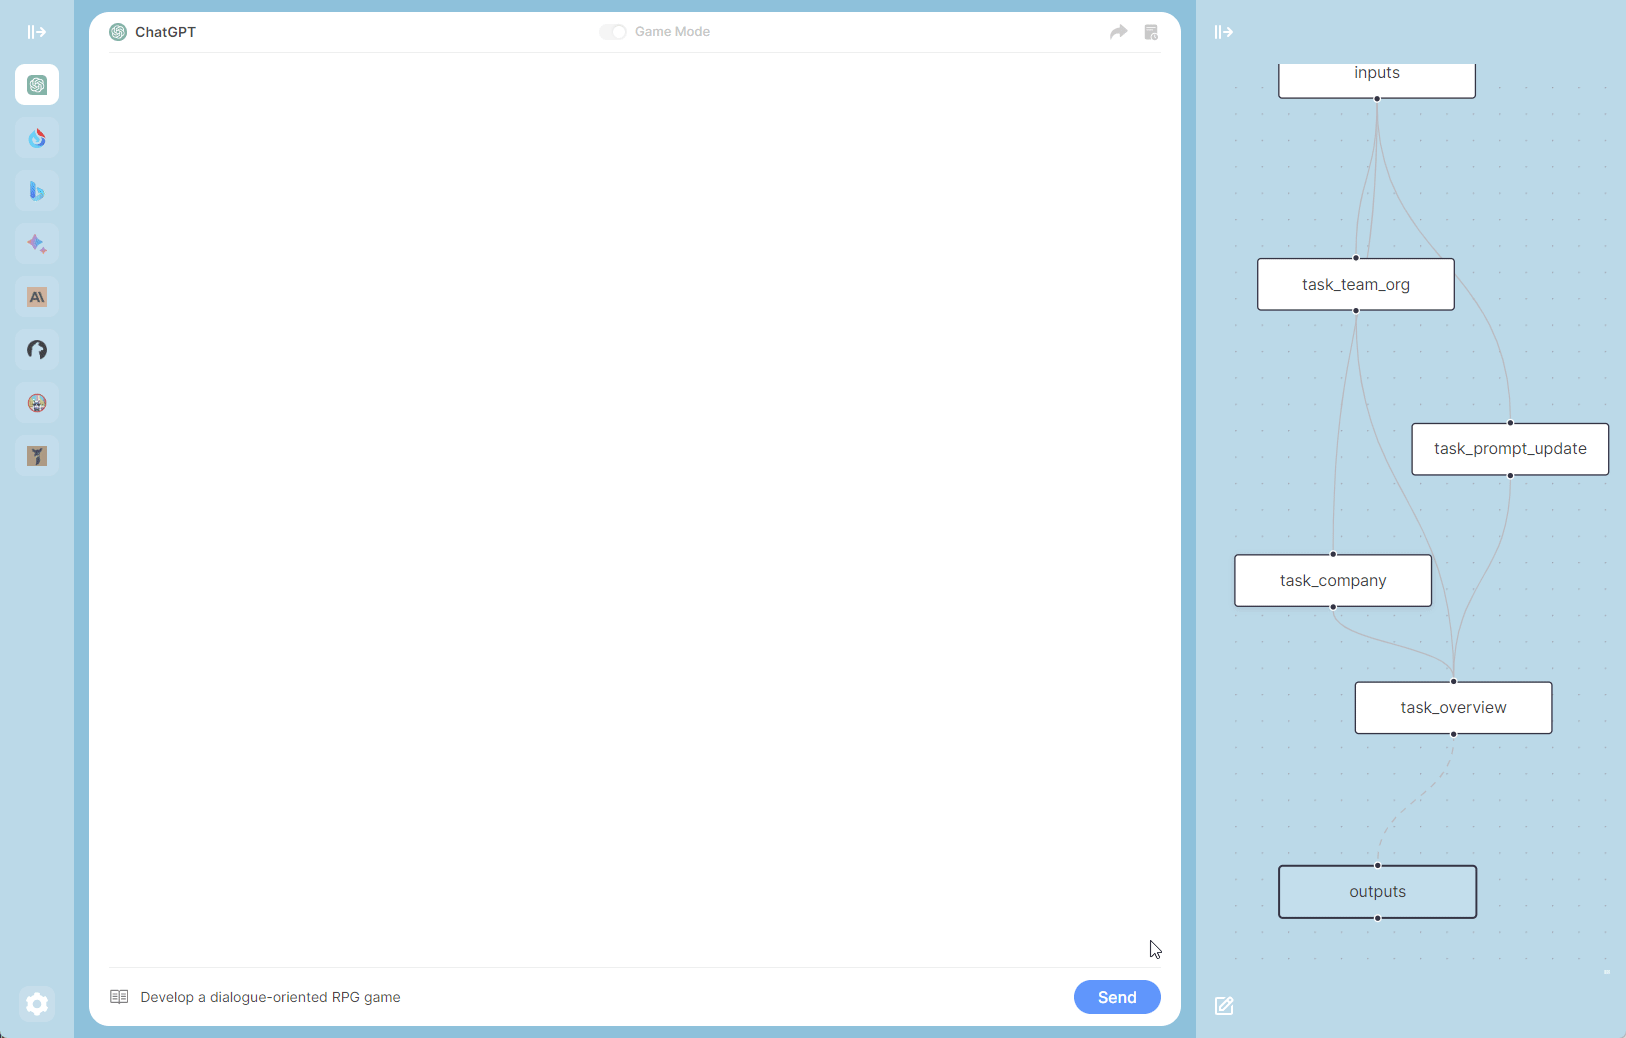Select the task_overview node

click(x=1454, y=708)
